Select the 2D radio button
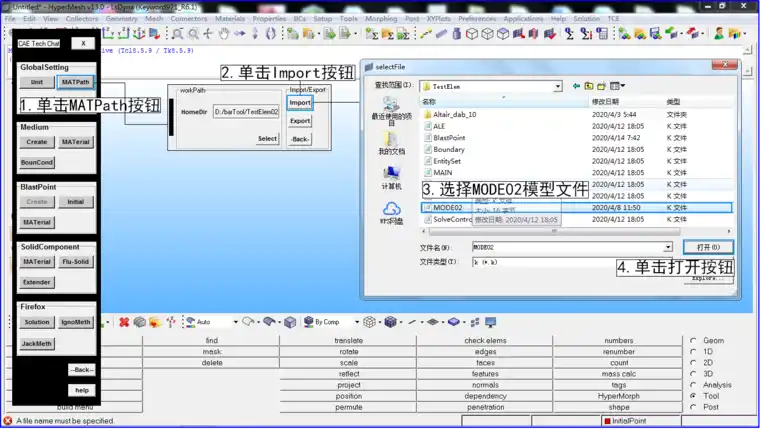Screen dimensions: 760x429 [x=694, y=363]
